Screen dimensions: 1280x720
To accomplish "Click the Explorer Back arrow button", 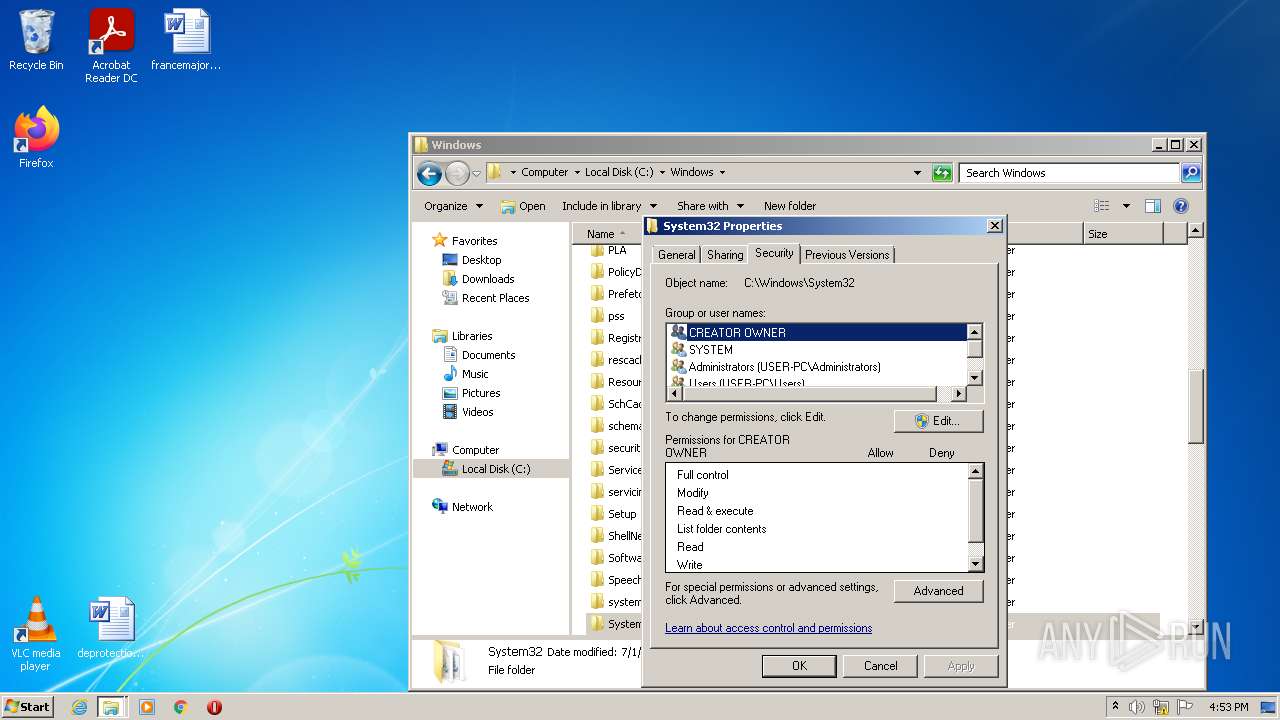I will tap(429, 174).
